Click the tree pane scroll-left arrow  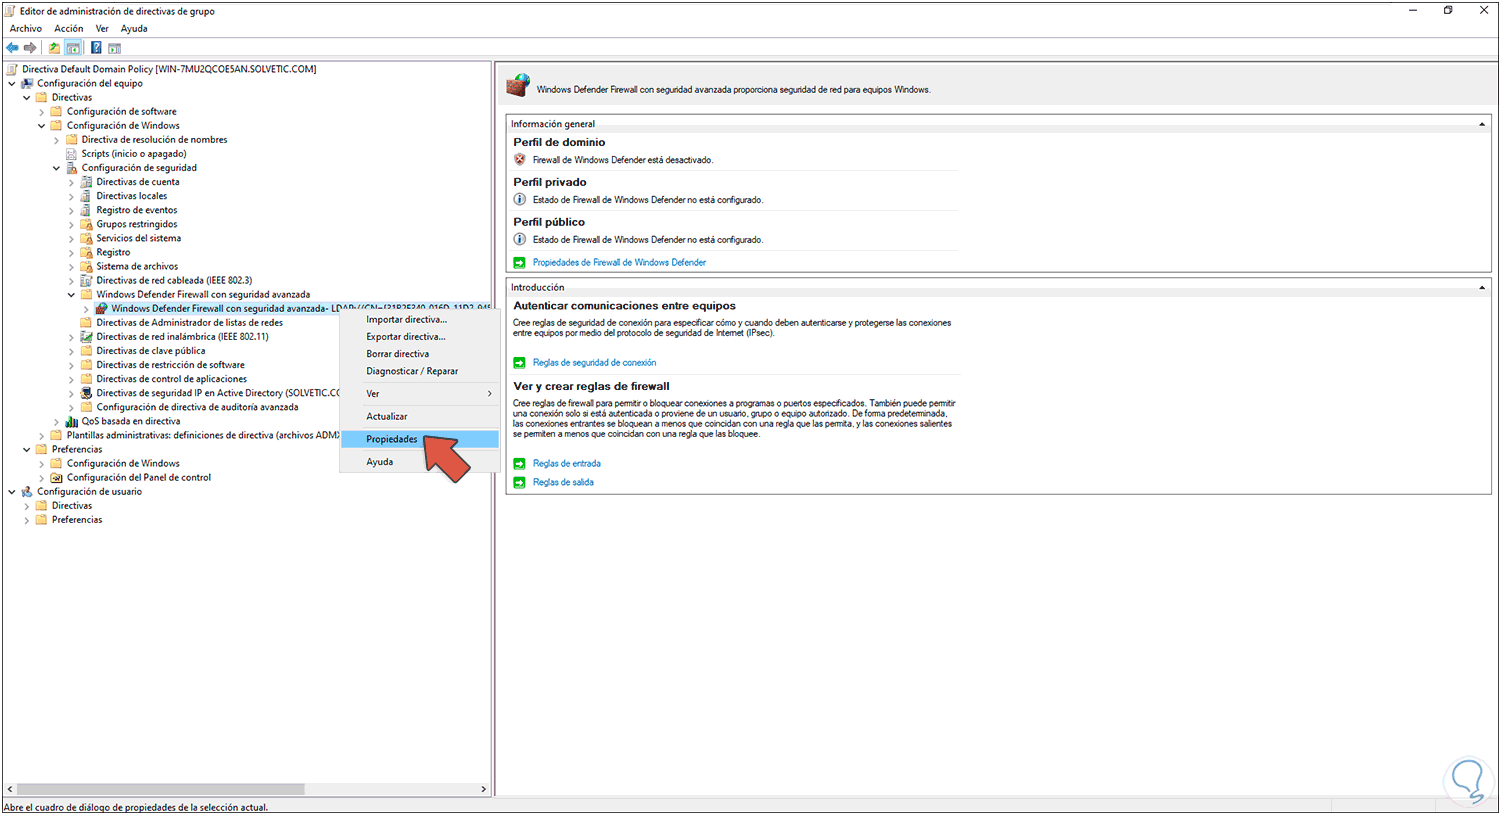(x=9, y=789)
